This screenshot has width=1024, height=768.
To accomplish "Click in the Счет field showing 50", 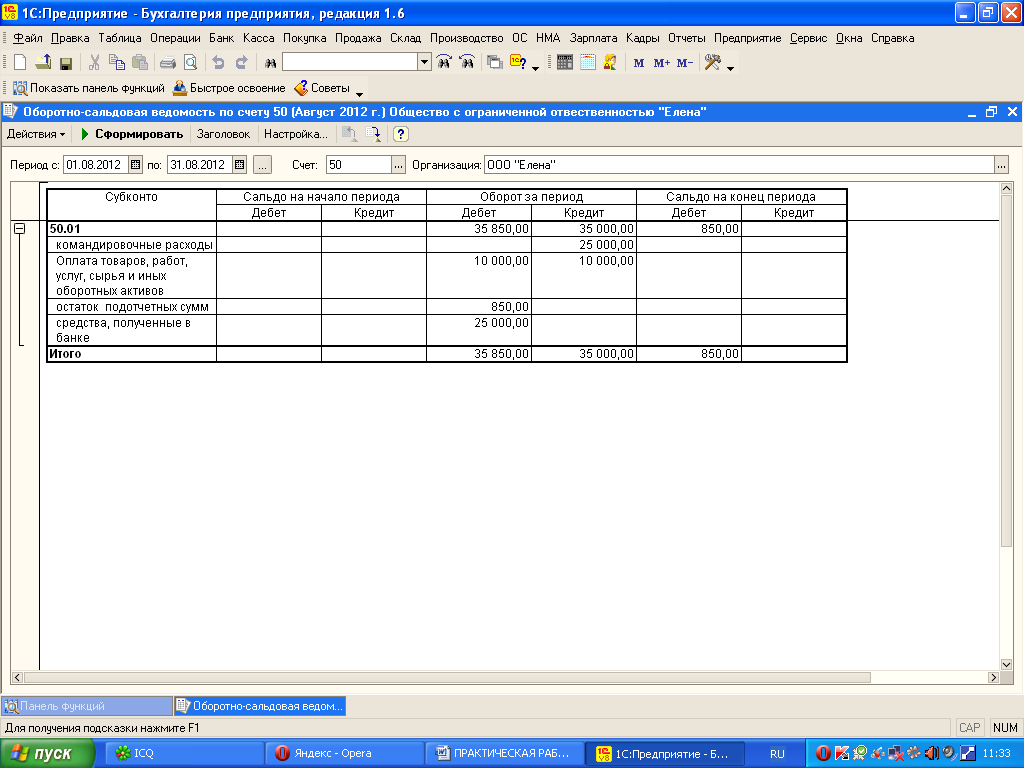I will point(359,165).
